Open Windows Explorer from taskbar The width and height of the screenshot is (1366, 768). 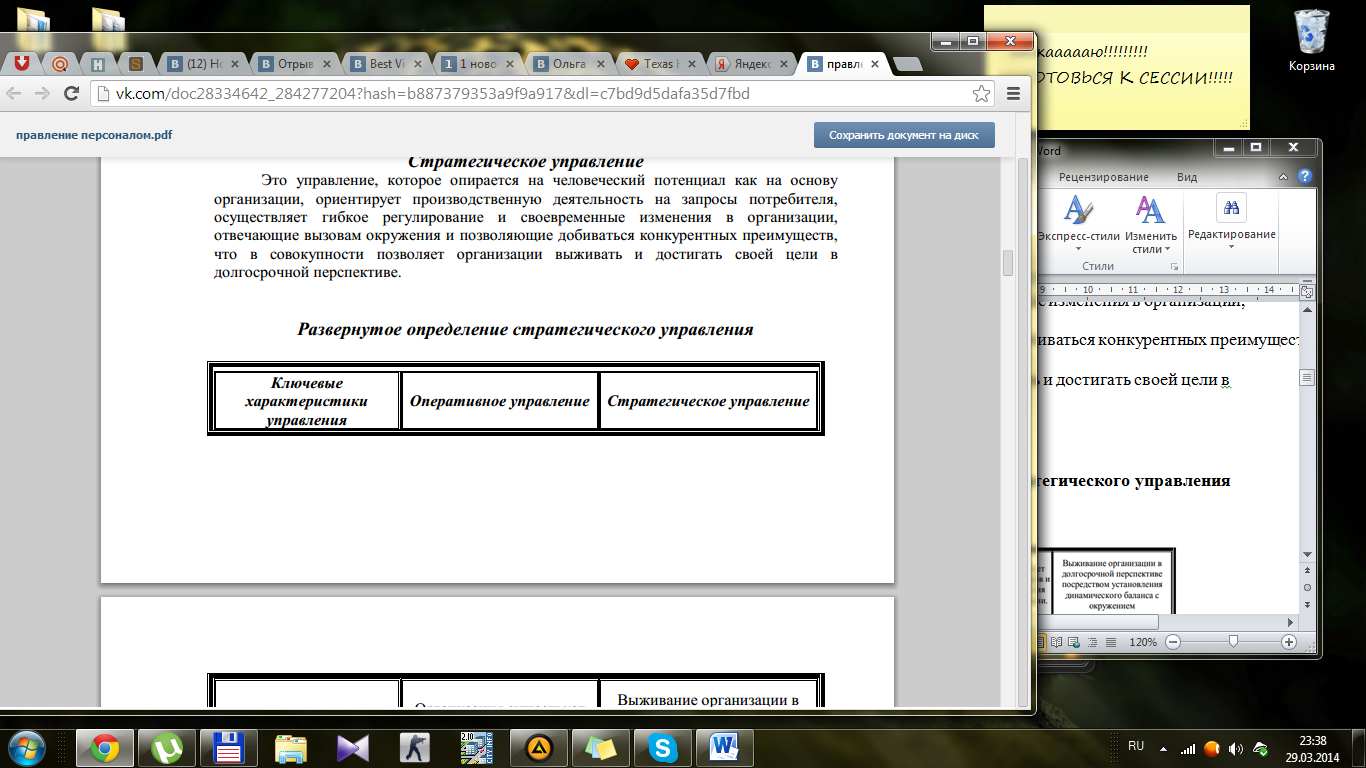tap(291, 747)
